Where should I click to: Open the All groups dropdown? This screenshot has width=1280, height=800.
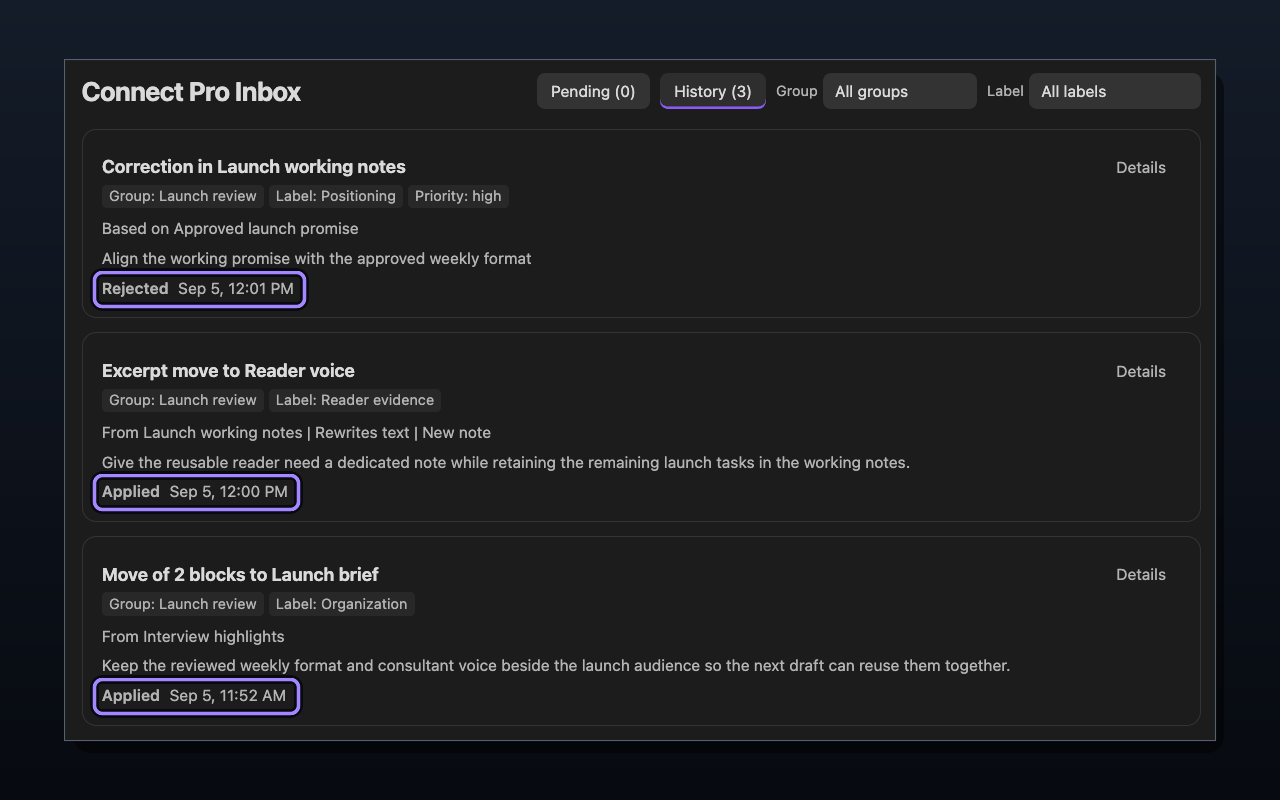(x=899, y=91)
